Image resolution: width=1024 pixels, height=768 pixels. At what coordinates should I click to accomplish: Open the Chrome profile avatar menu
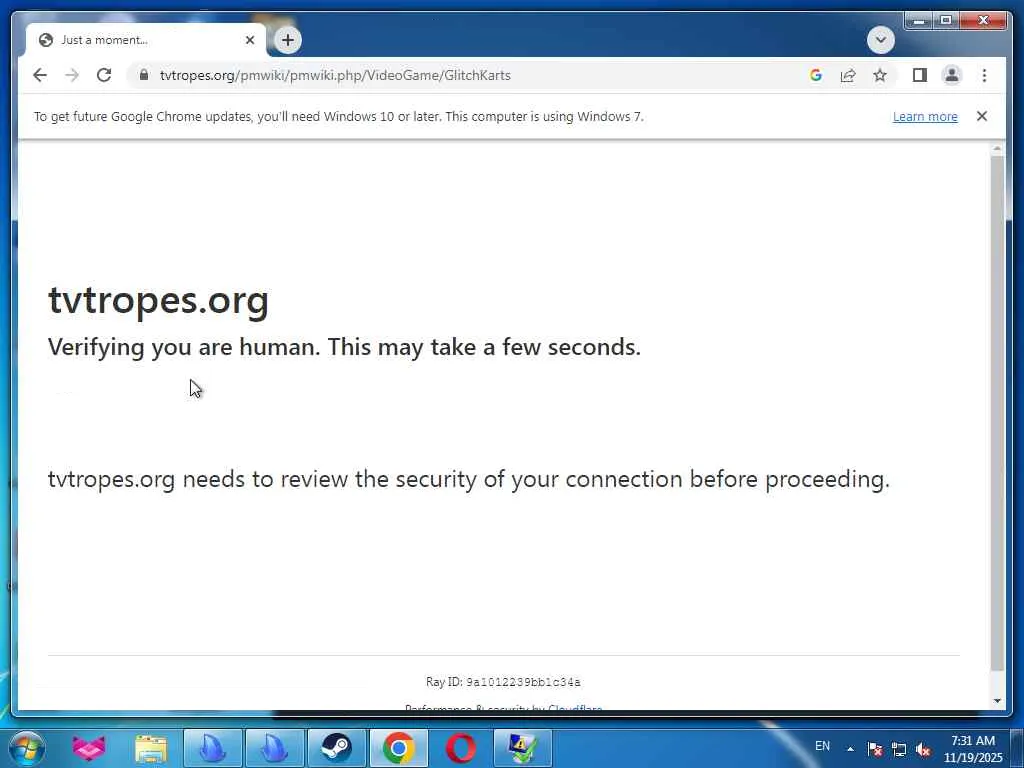point(952,75)
